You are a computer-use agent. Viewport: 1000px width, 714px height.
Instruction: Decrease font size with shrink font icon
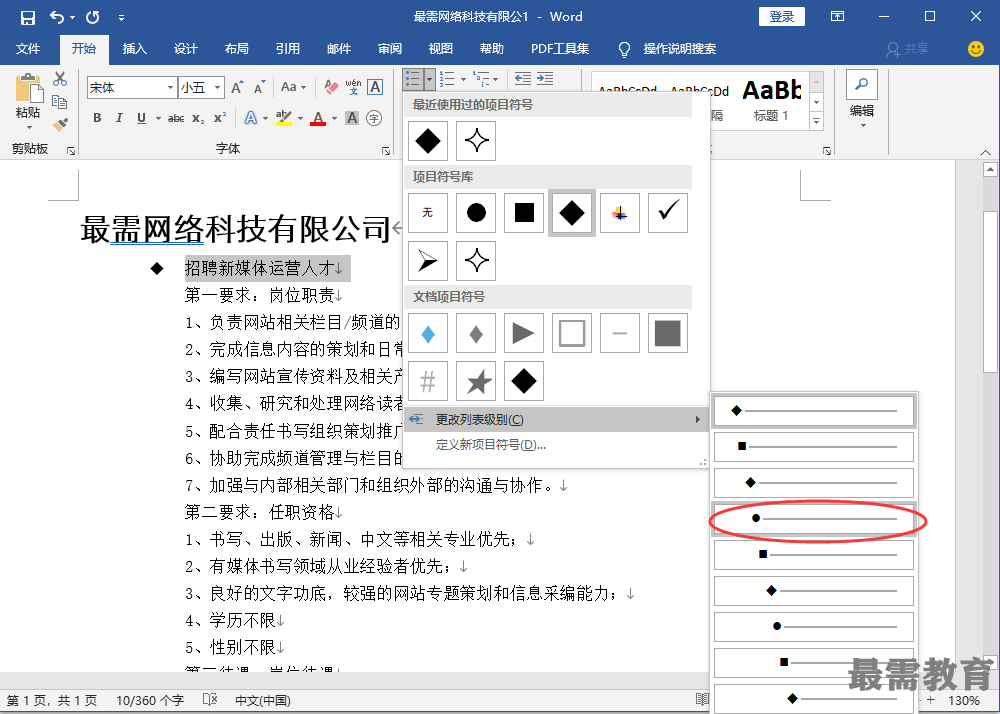tap(260, 87)
